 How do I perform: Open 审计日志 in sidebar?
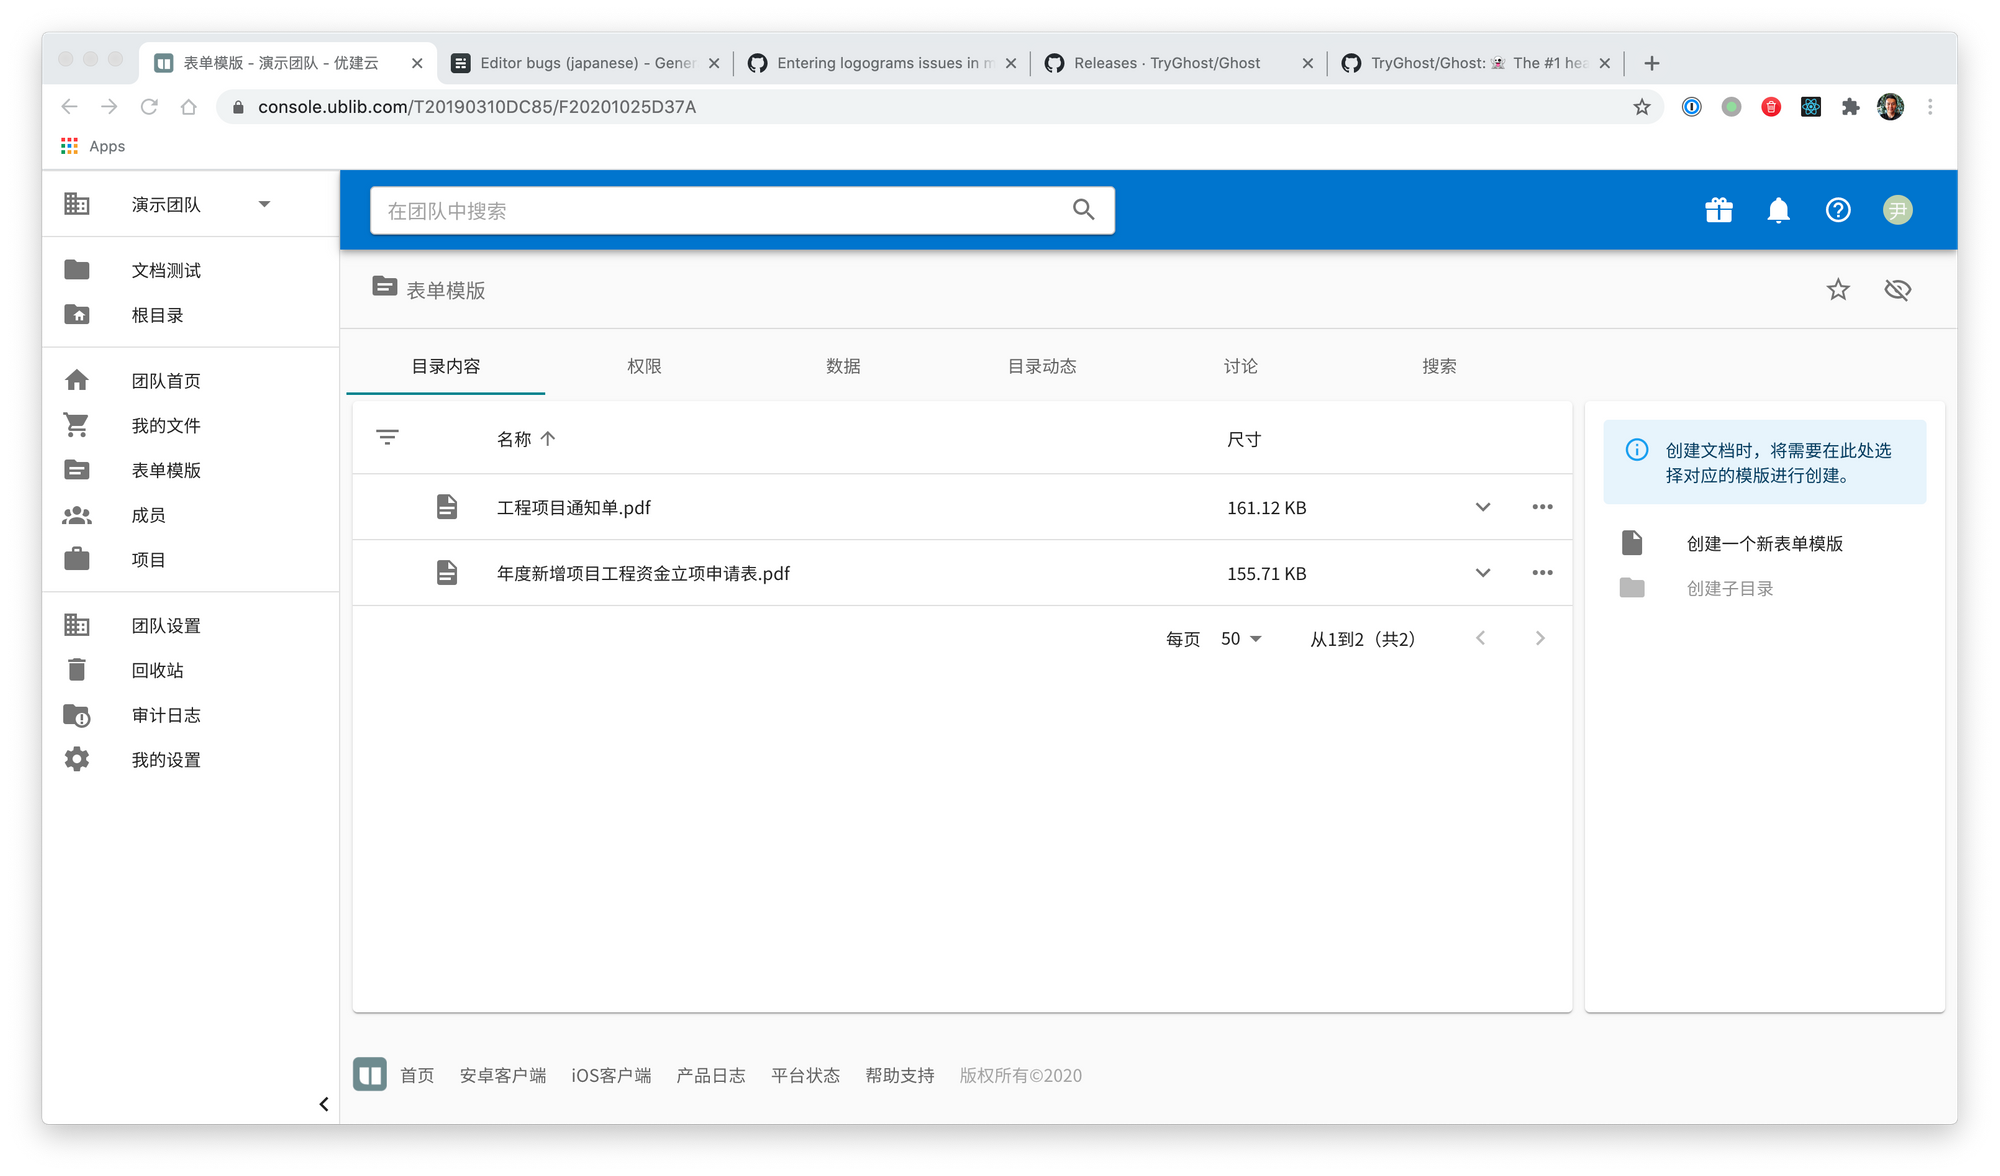pos(166,715)
